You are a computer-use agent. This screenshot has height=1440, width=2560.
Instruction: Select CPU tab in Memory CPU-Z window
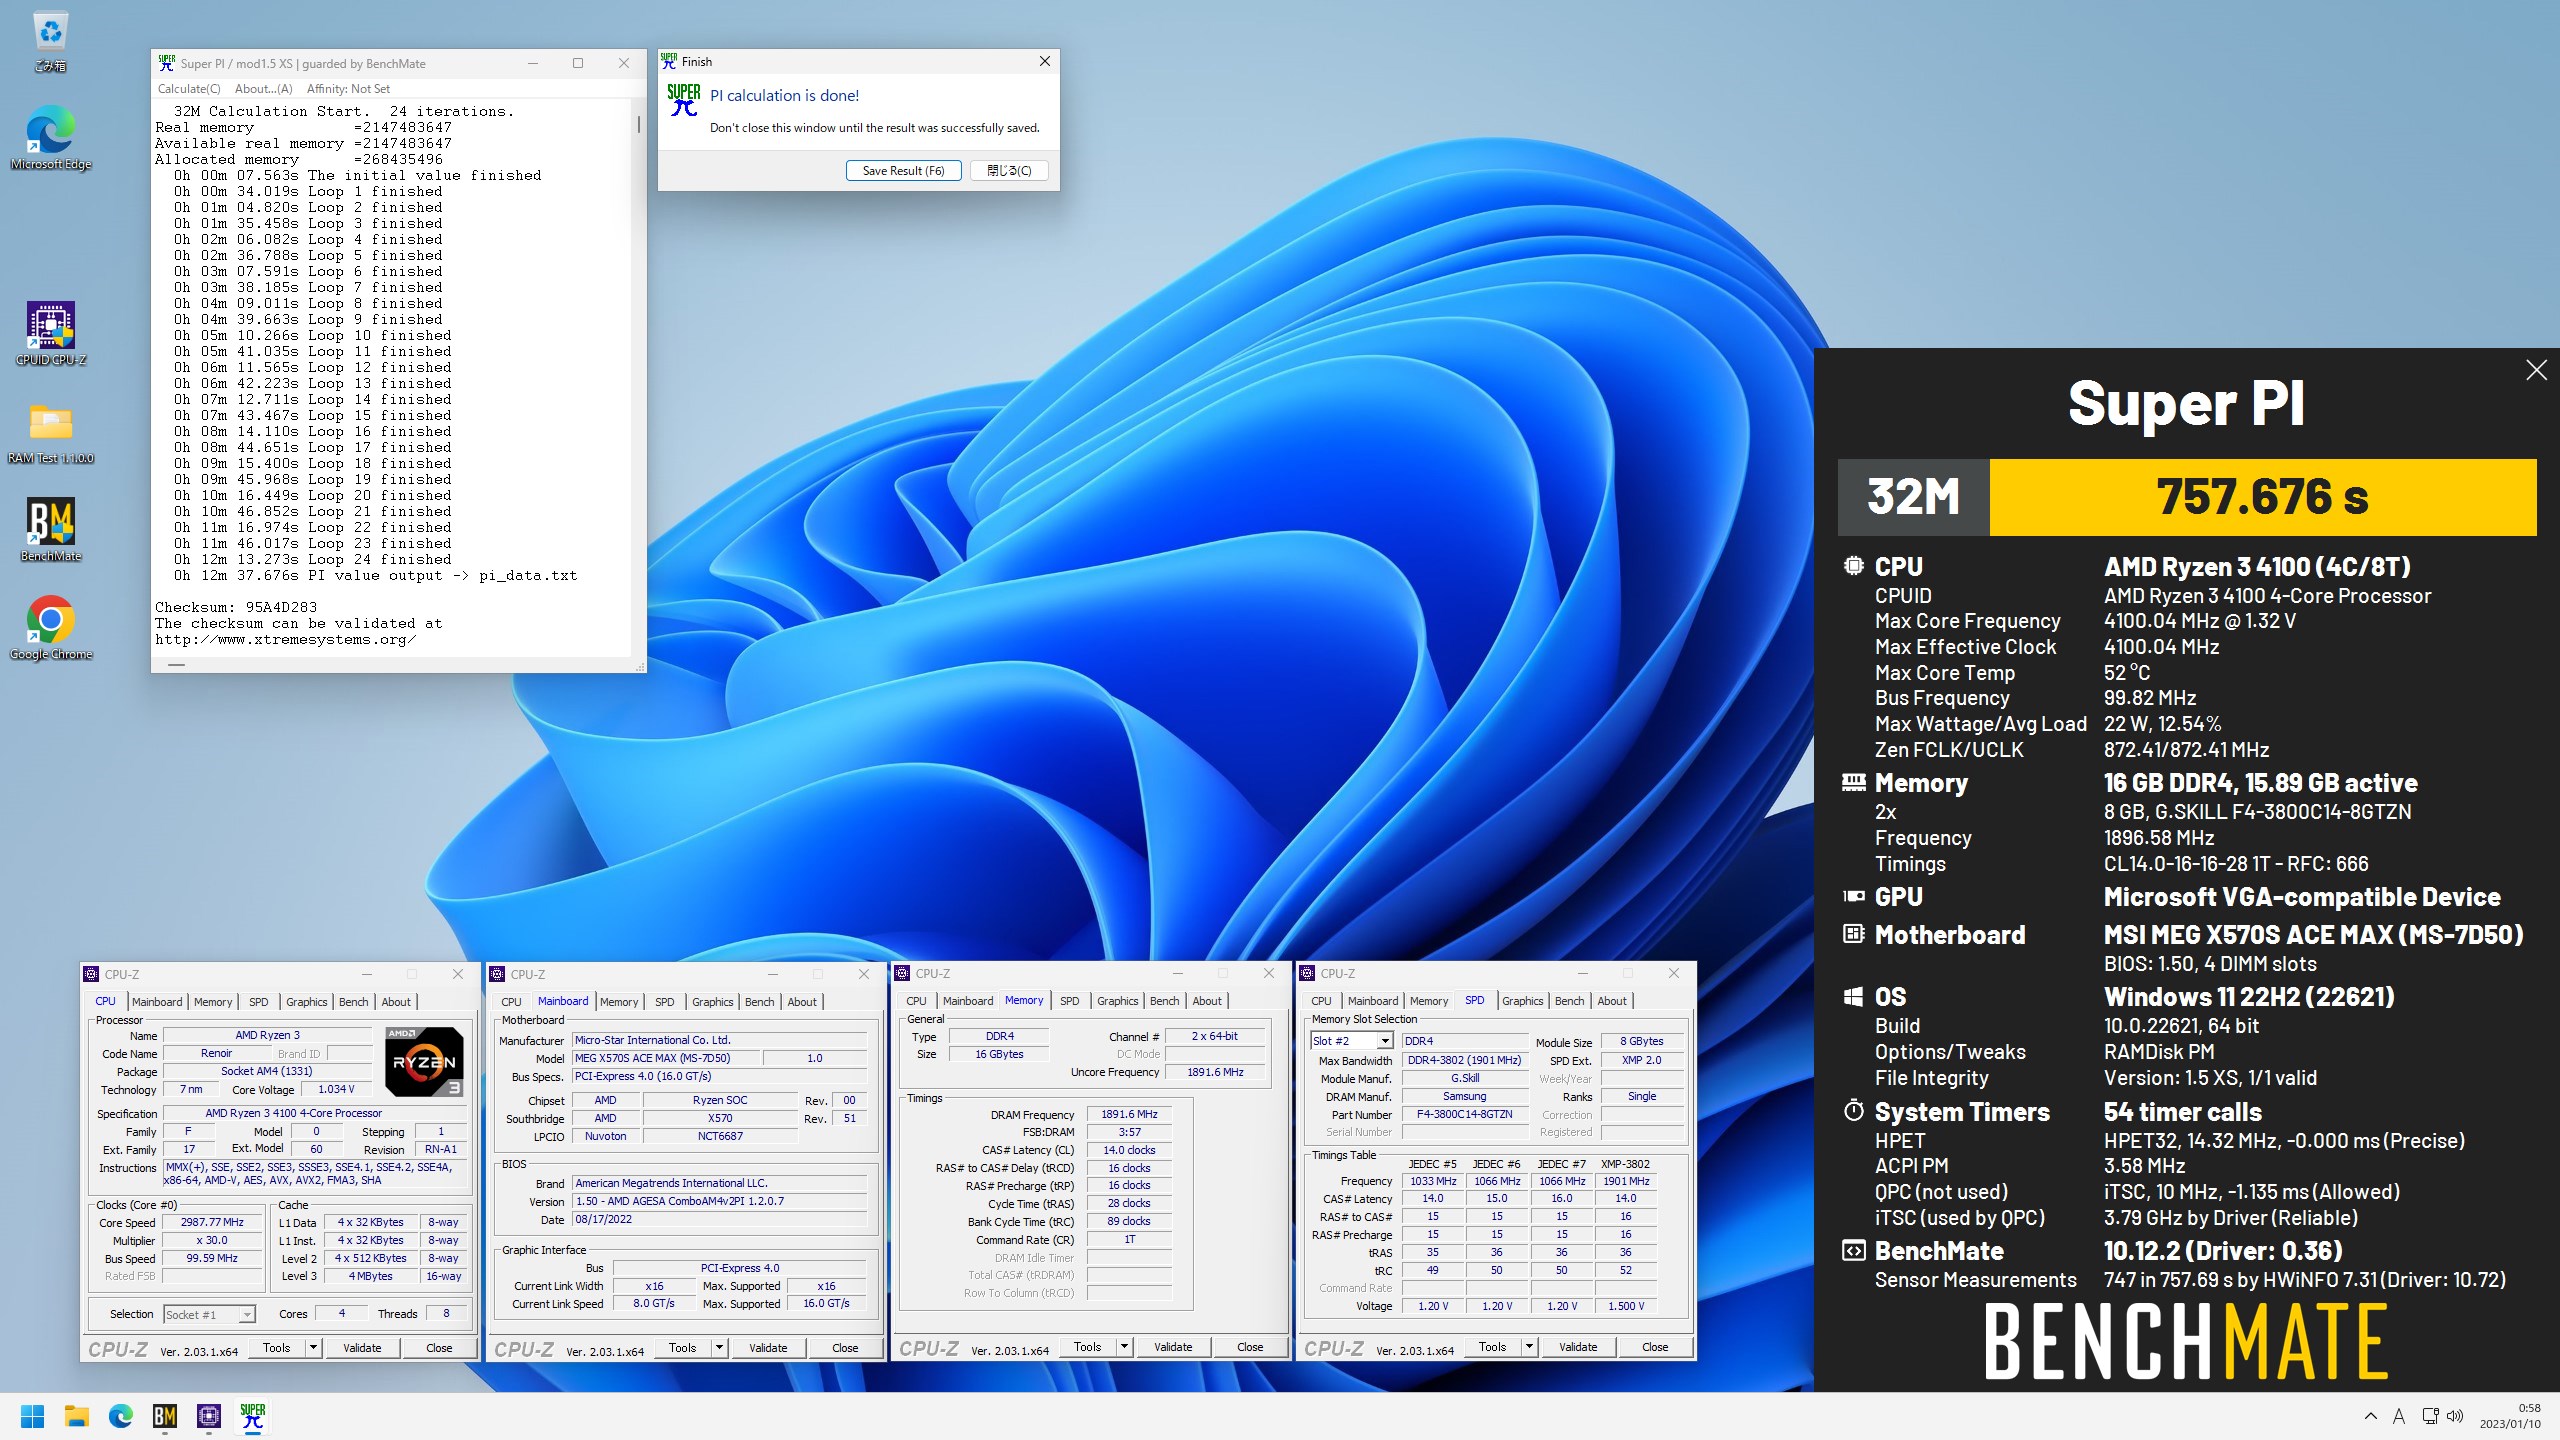coord(916,1001)
